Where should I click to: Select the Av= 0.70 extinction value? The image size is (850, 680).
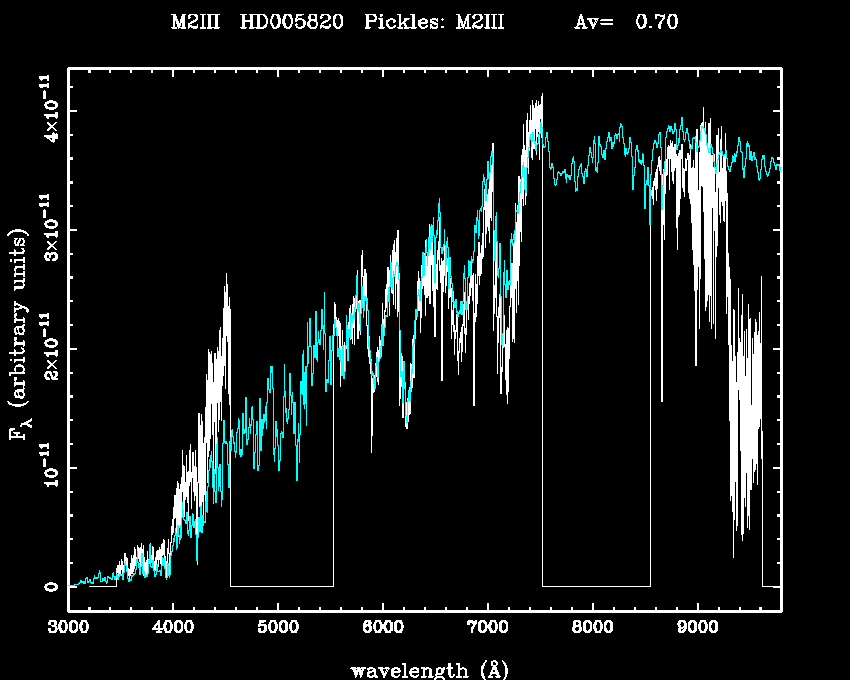tap(627, 22)
